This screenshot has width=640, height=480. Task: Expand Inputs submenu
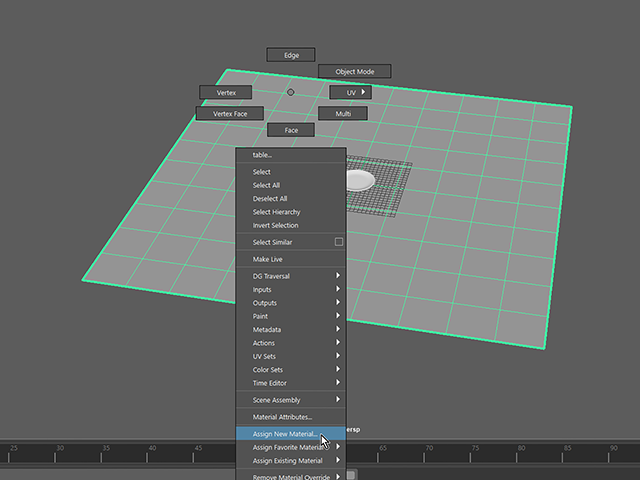coord(291,289)
